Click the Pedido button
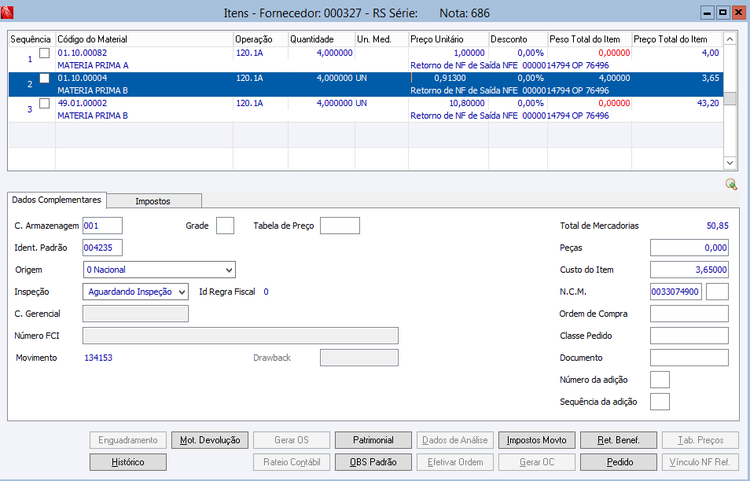Screen dimensions: 750x481 pos(621,462)
